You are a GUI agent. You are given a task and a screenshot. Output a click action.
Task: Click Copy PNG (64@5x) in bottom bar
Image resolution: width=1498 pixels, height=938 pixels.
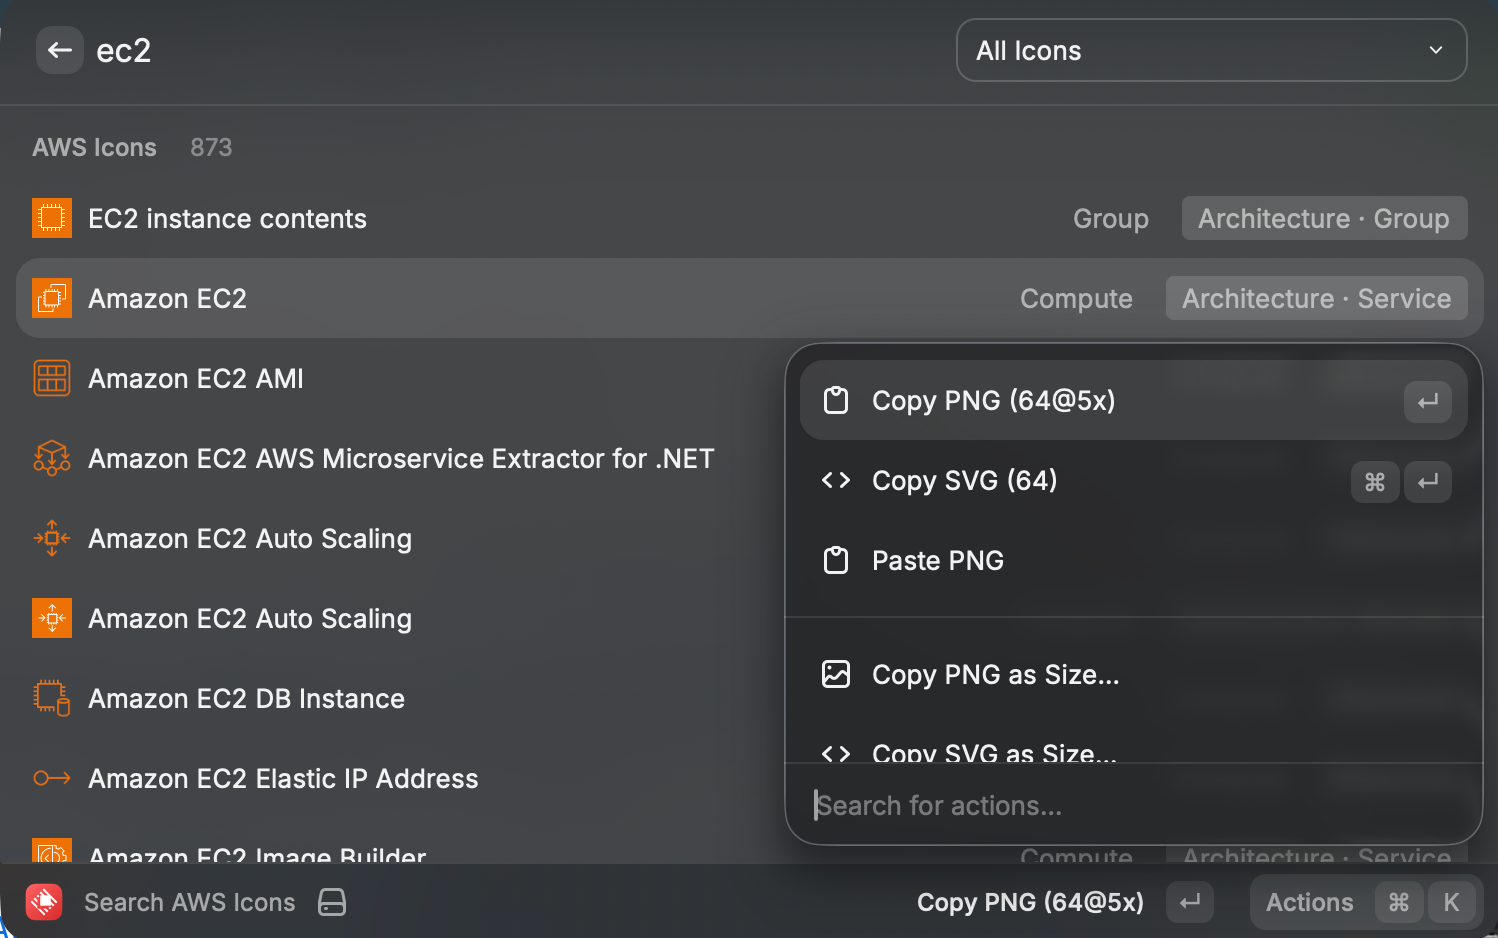coord(1030,902)
